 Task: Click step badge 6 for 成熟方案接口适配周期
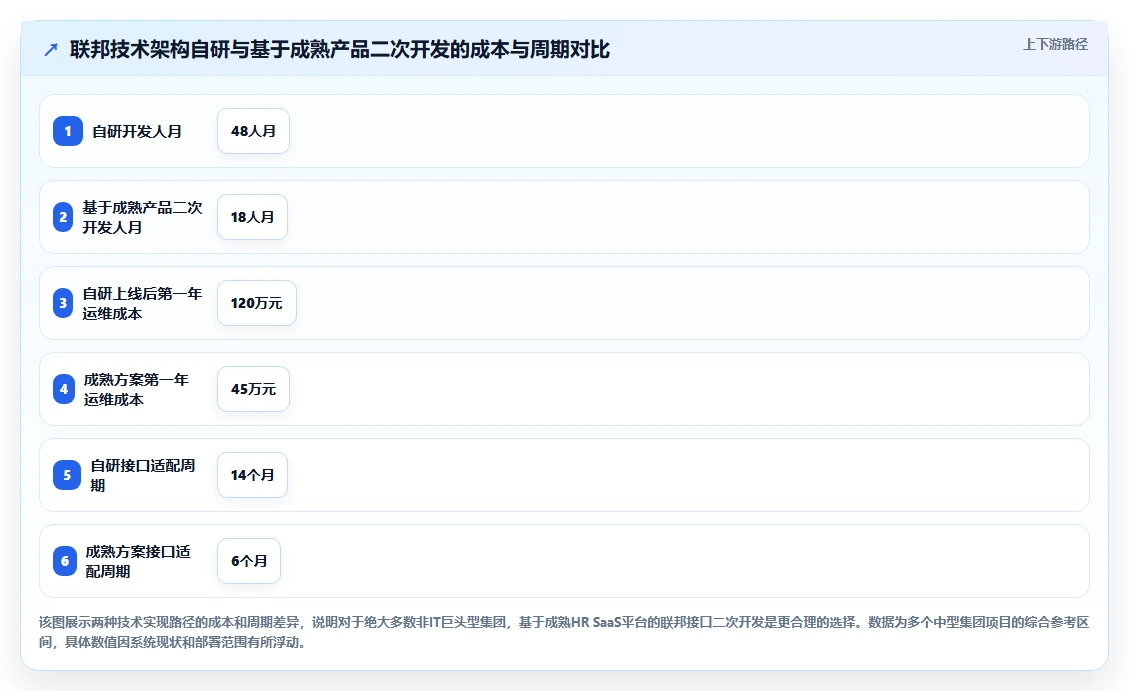tap(65, 561)
